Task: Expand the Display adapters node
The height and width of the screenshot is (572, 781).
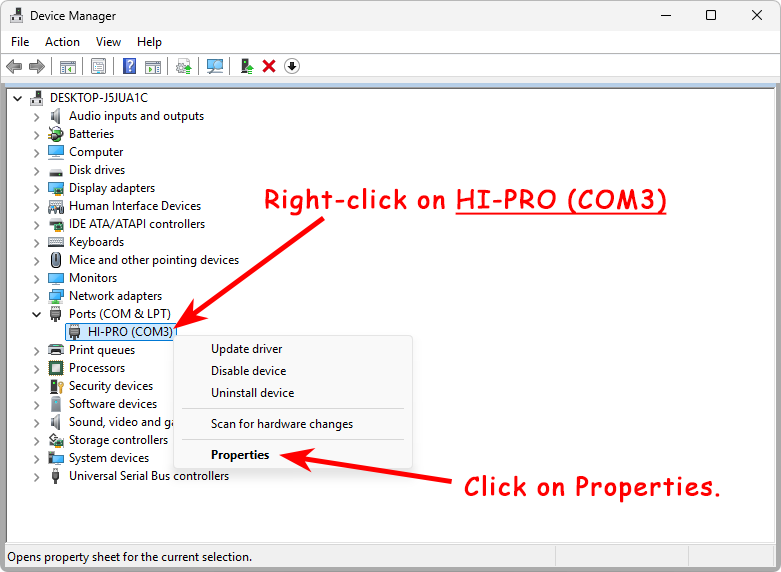Action: (x=37, y=188)
